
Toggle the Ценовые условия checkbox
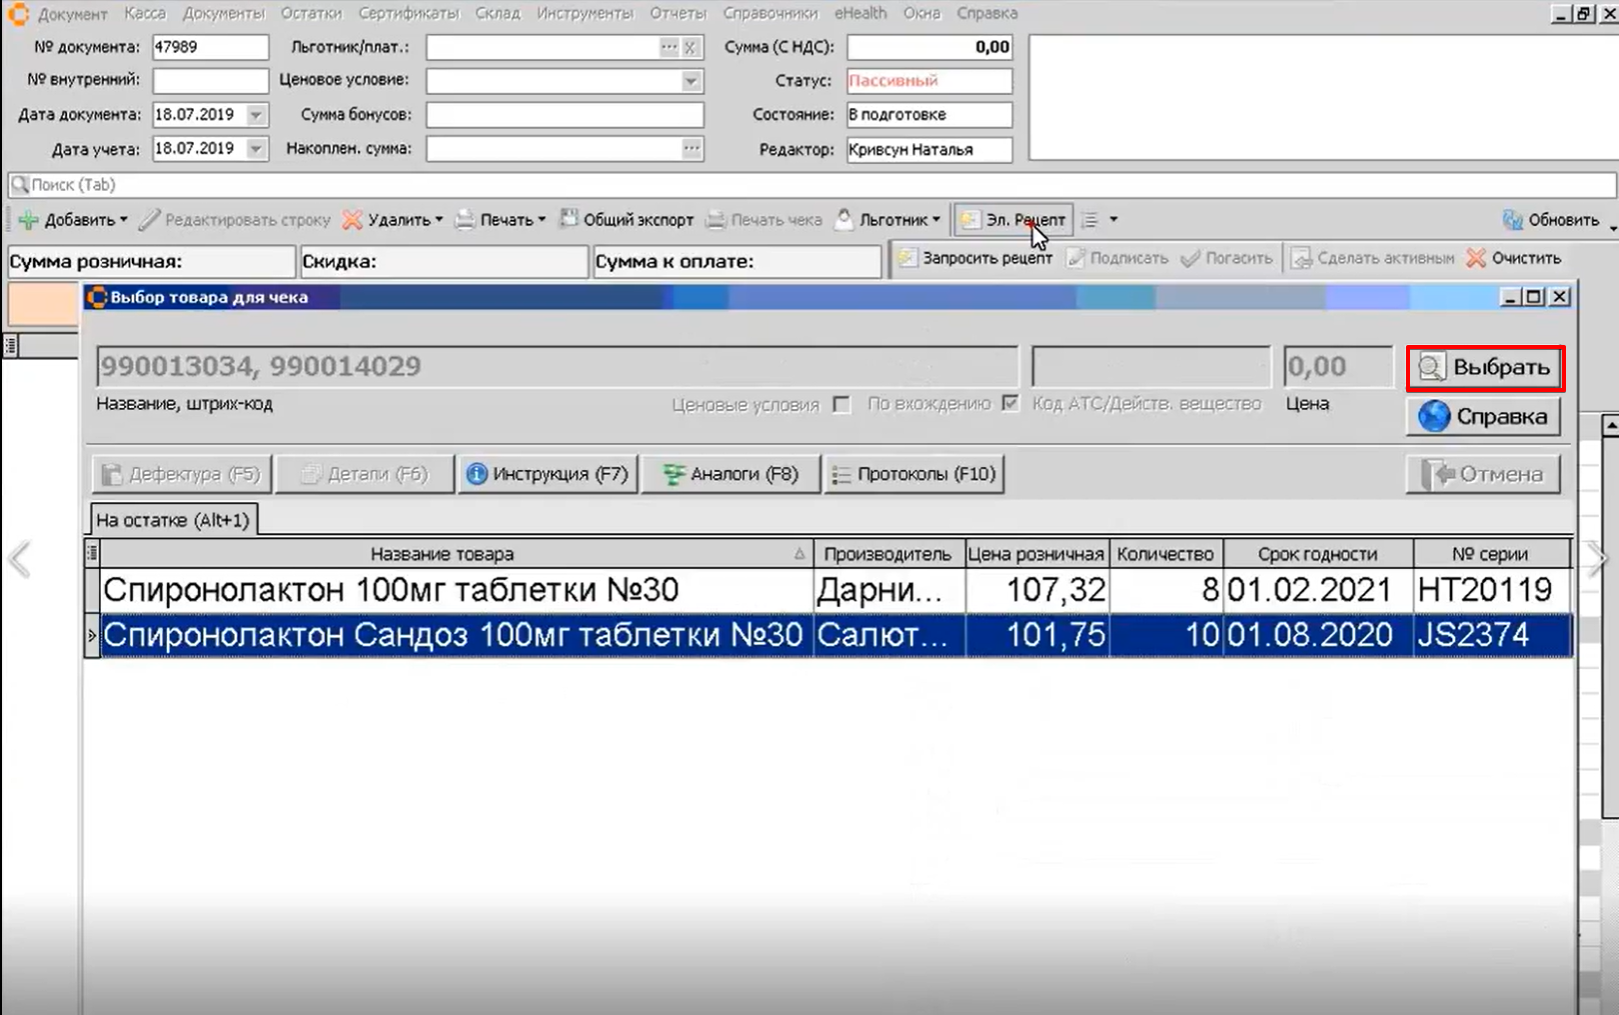(x=842, y=404)
